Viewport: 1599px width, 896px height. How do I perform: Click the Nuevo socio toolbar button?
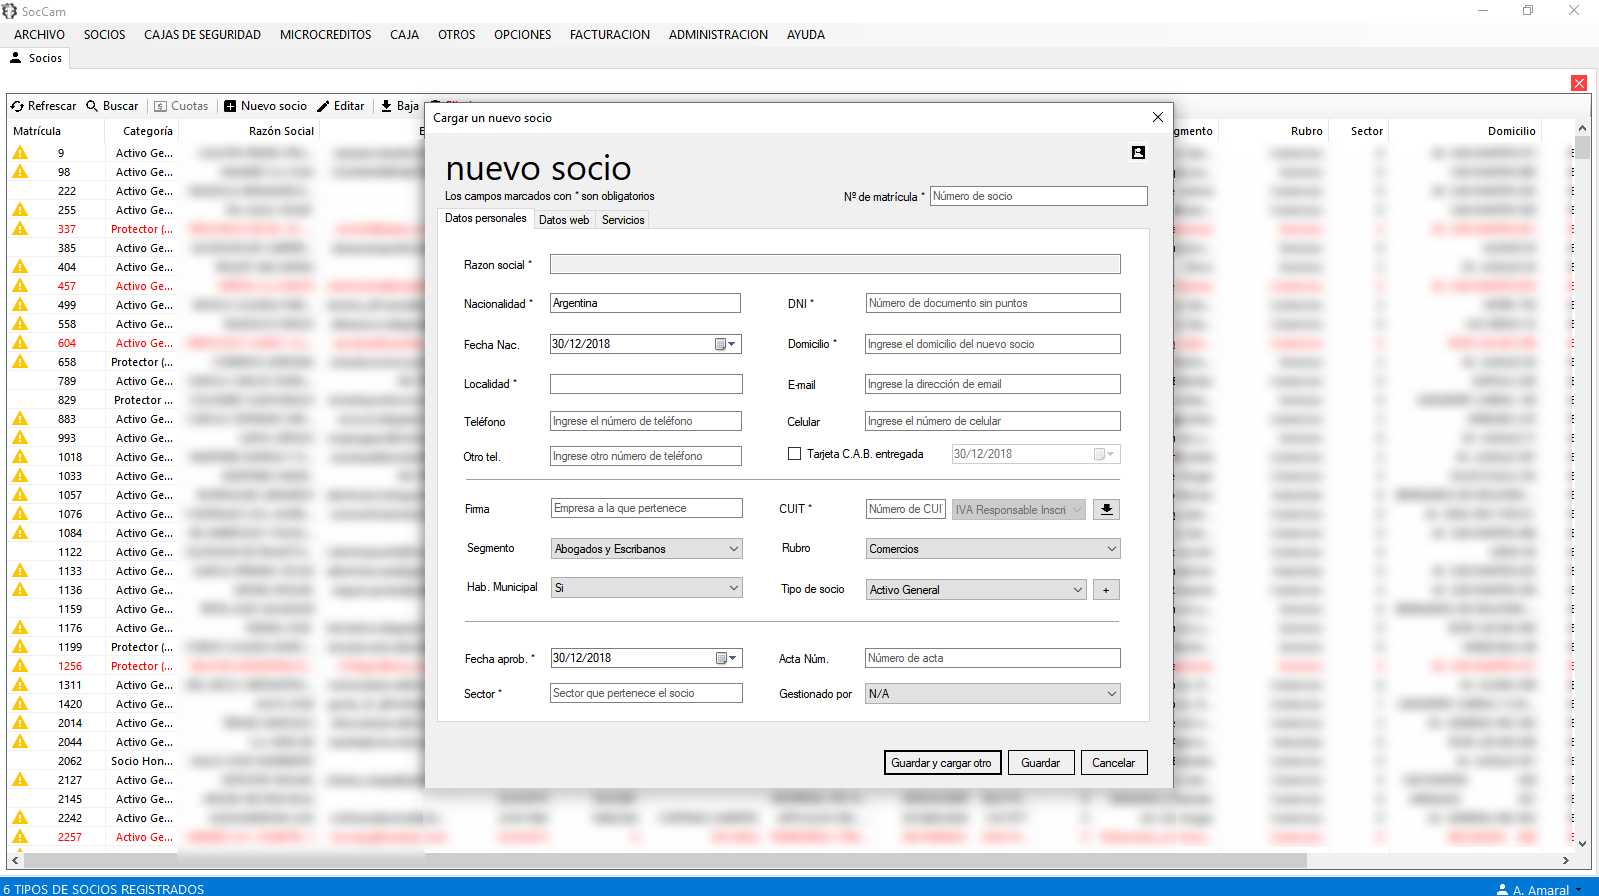265,106
